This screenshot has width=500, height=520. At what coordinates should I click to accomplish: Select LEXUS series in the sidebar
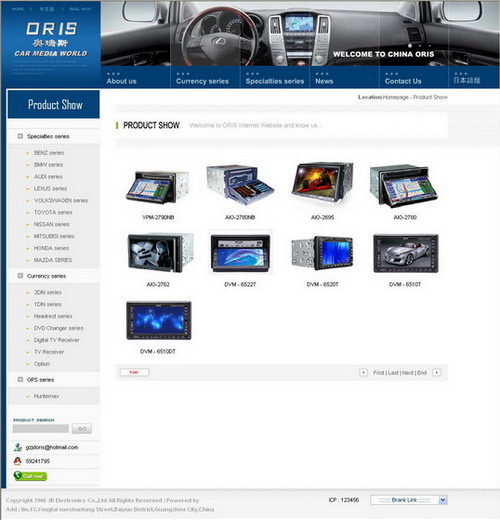click(50, 189)
